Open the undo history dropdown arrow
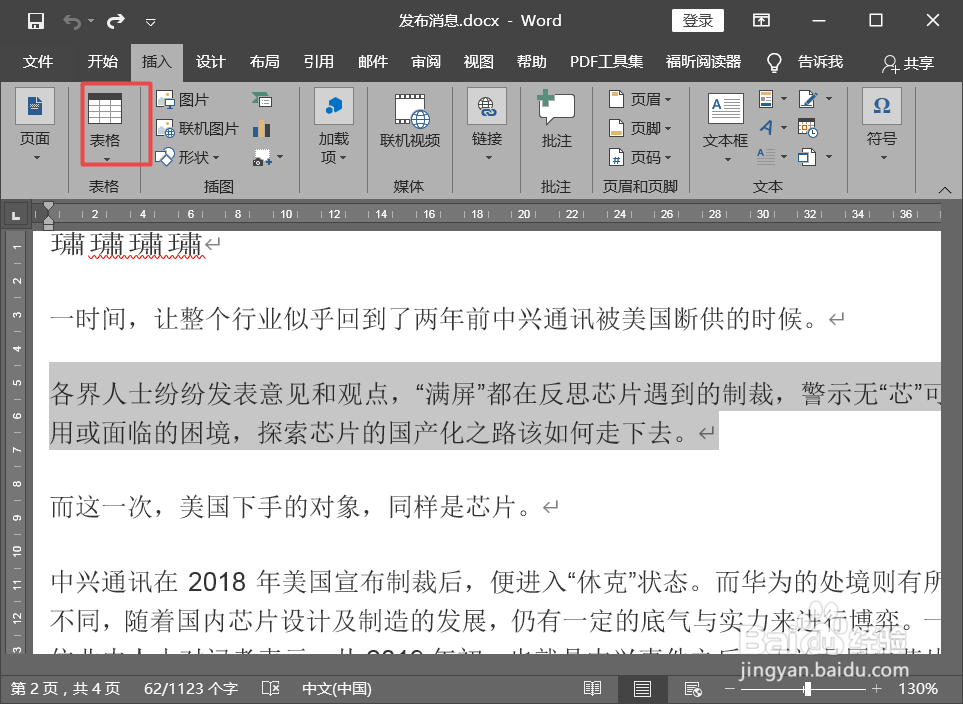The image size is (963, 704). [x=91, y=22]
